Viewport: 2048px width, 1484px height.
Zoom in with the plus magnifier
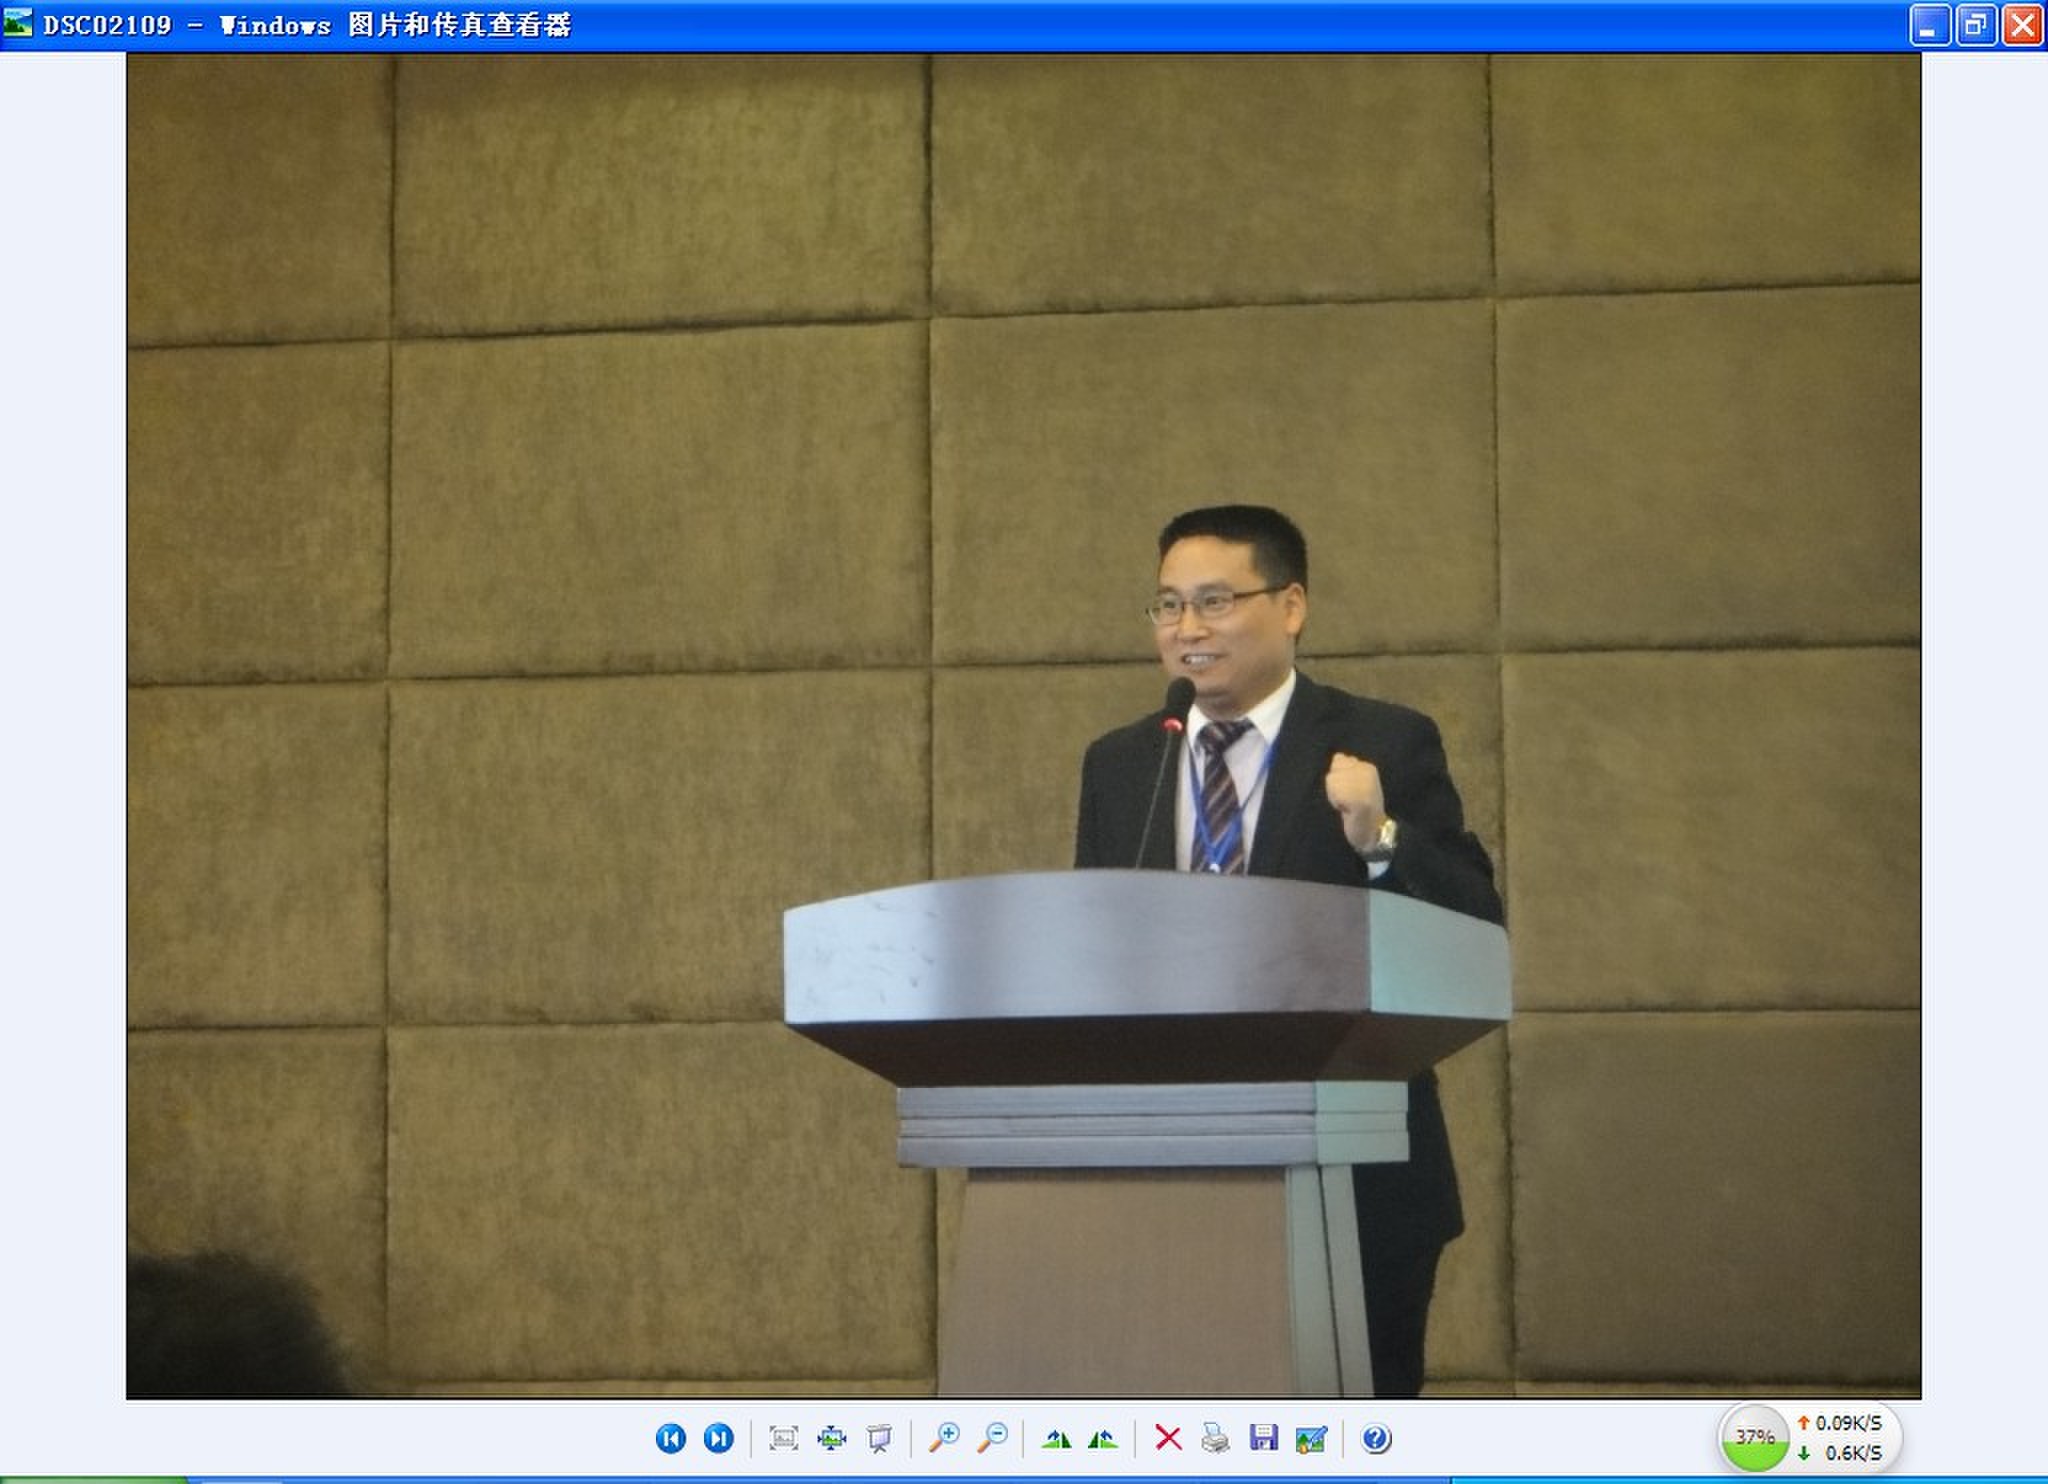(943, 1438)
